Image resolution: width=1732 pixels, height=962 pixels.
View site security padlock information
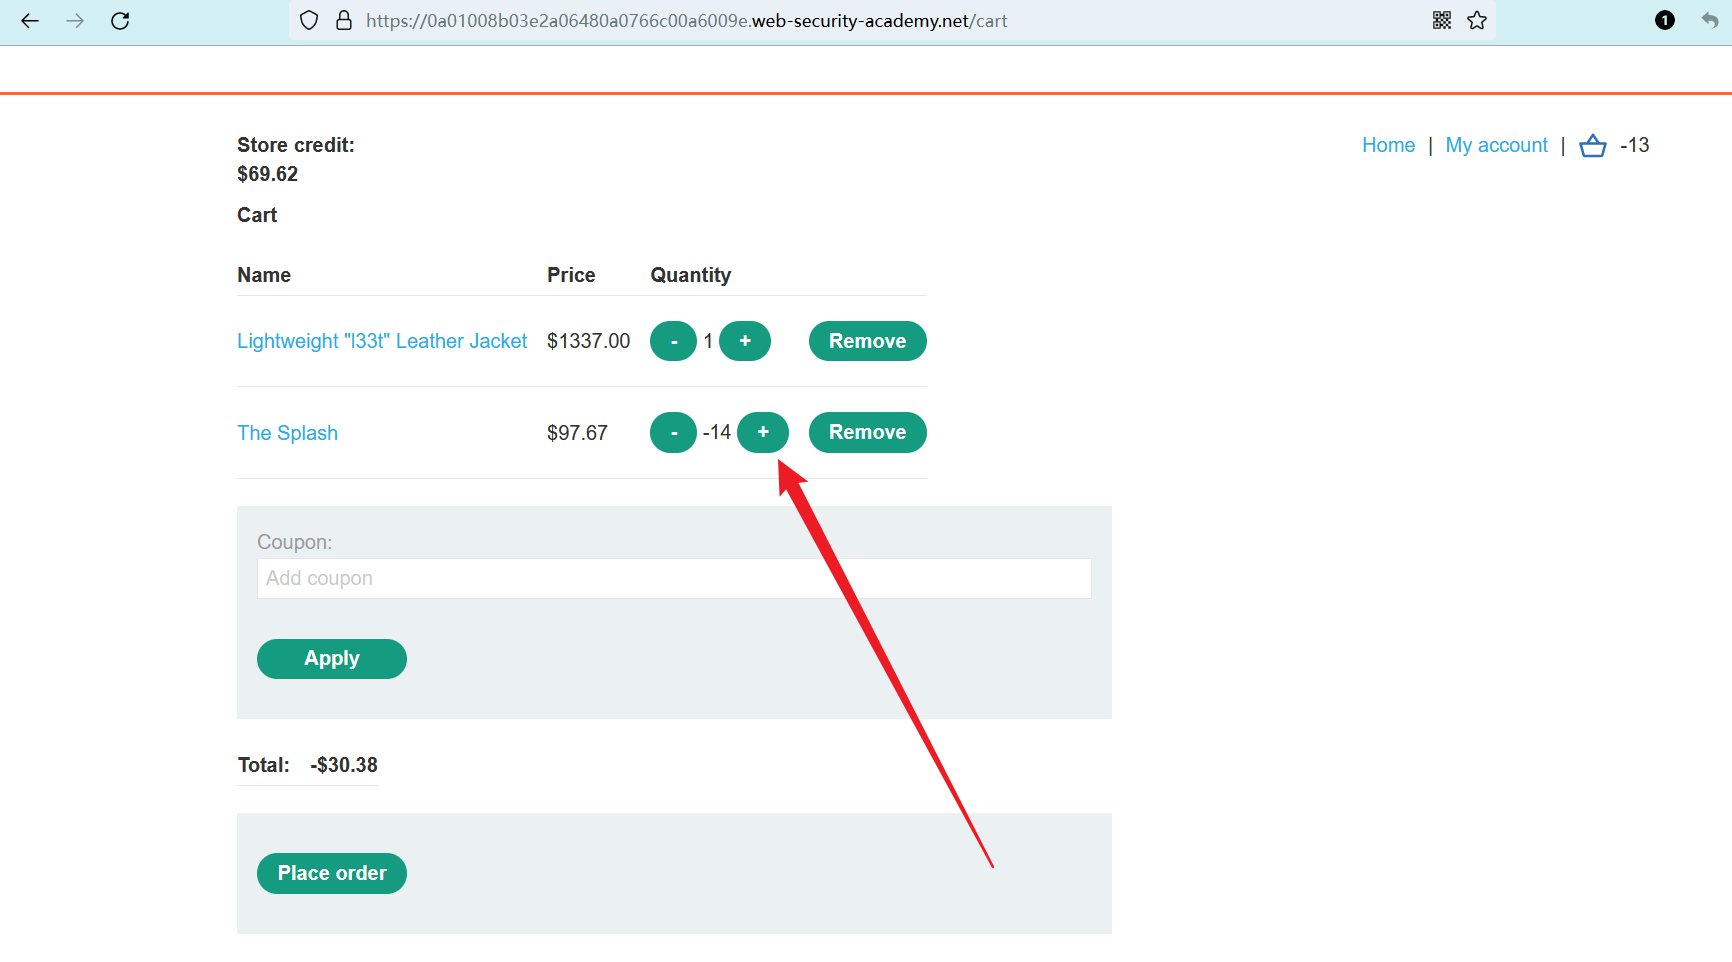click(344, 21)
